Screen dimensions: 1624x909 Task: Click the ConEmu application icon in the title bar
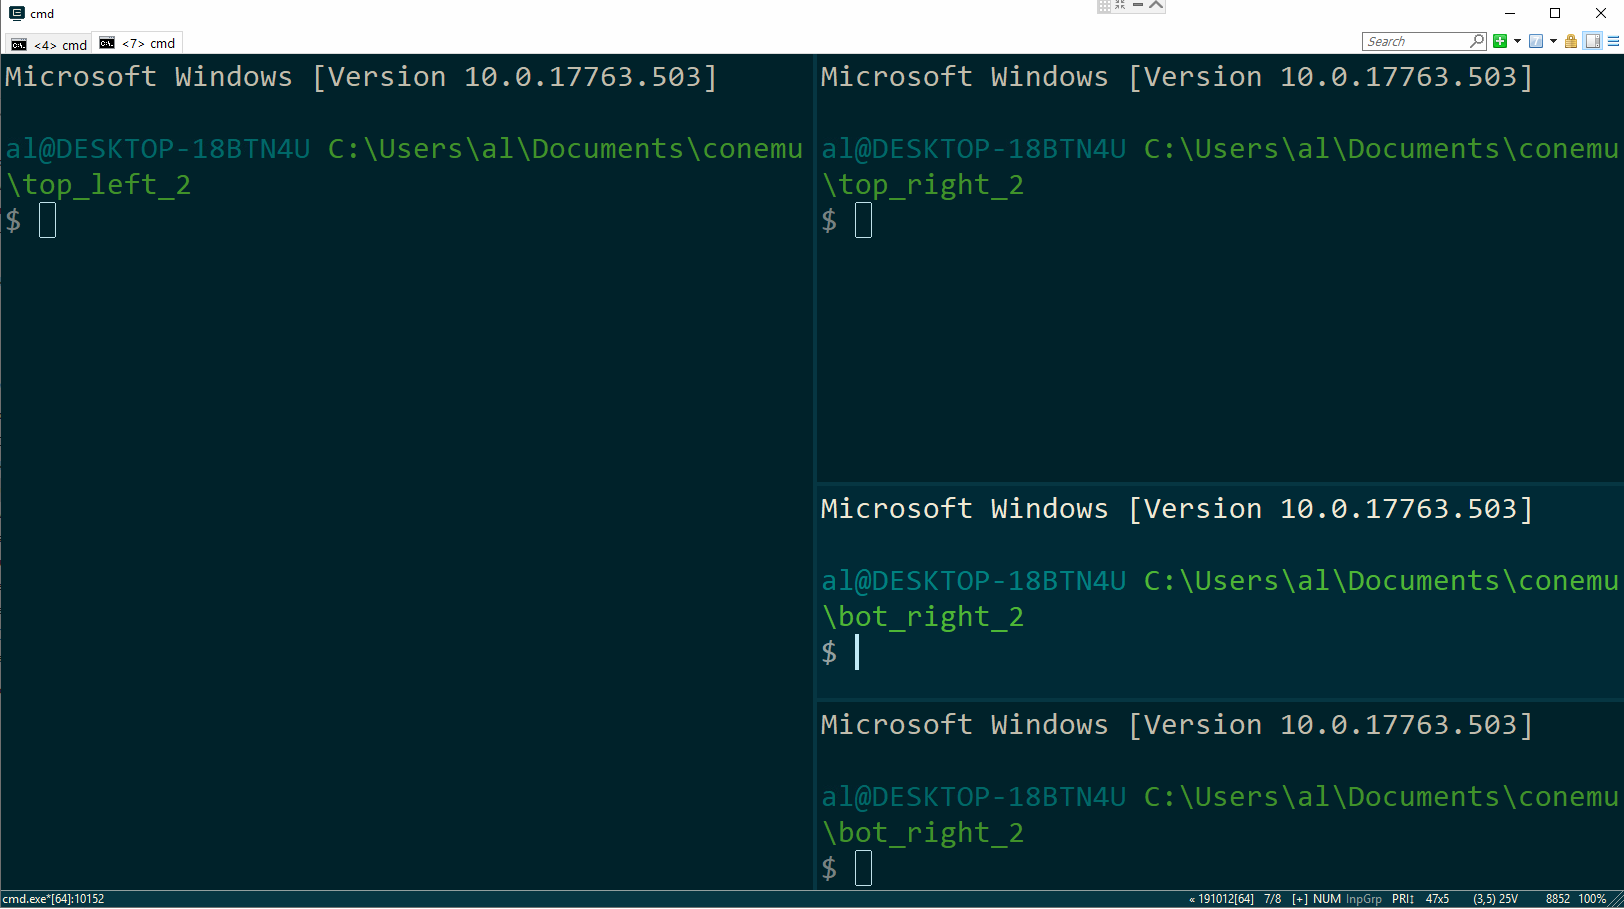pos(16,13)
